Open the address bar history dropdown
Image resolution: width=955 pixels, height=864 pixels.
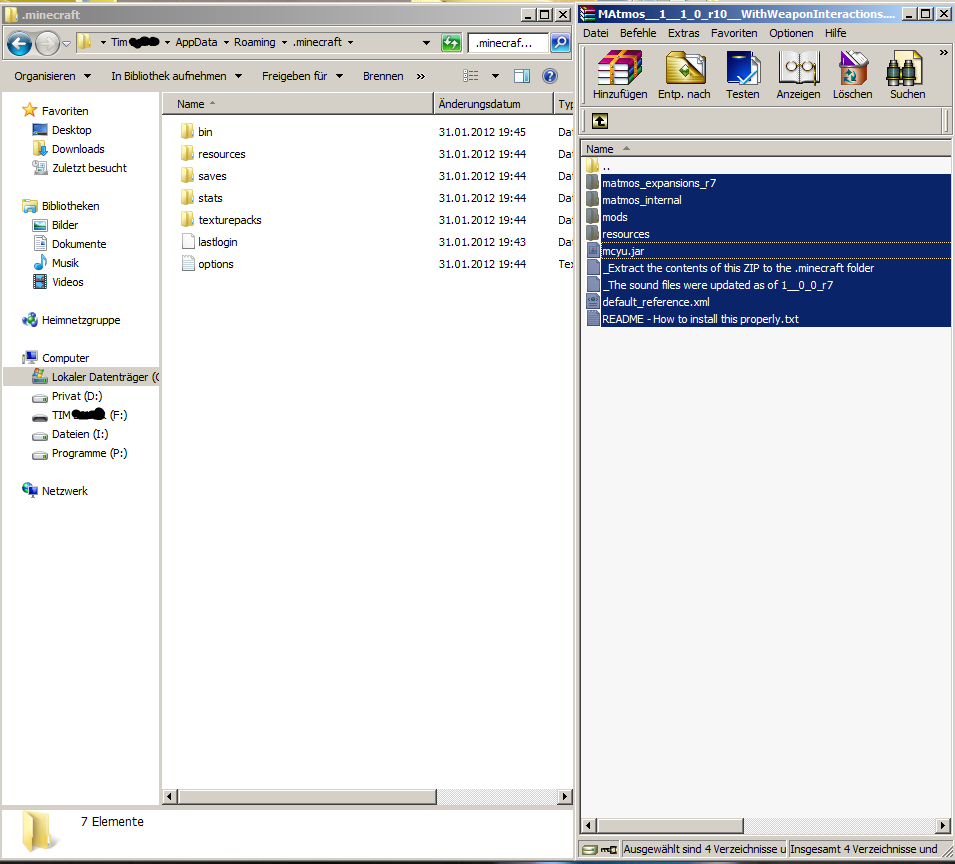(426, 43)
